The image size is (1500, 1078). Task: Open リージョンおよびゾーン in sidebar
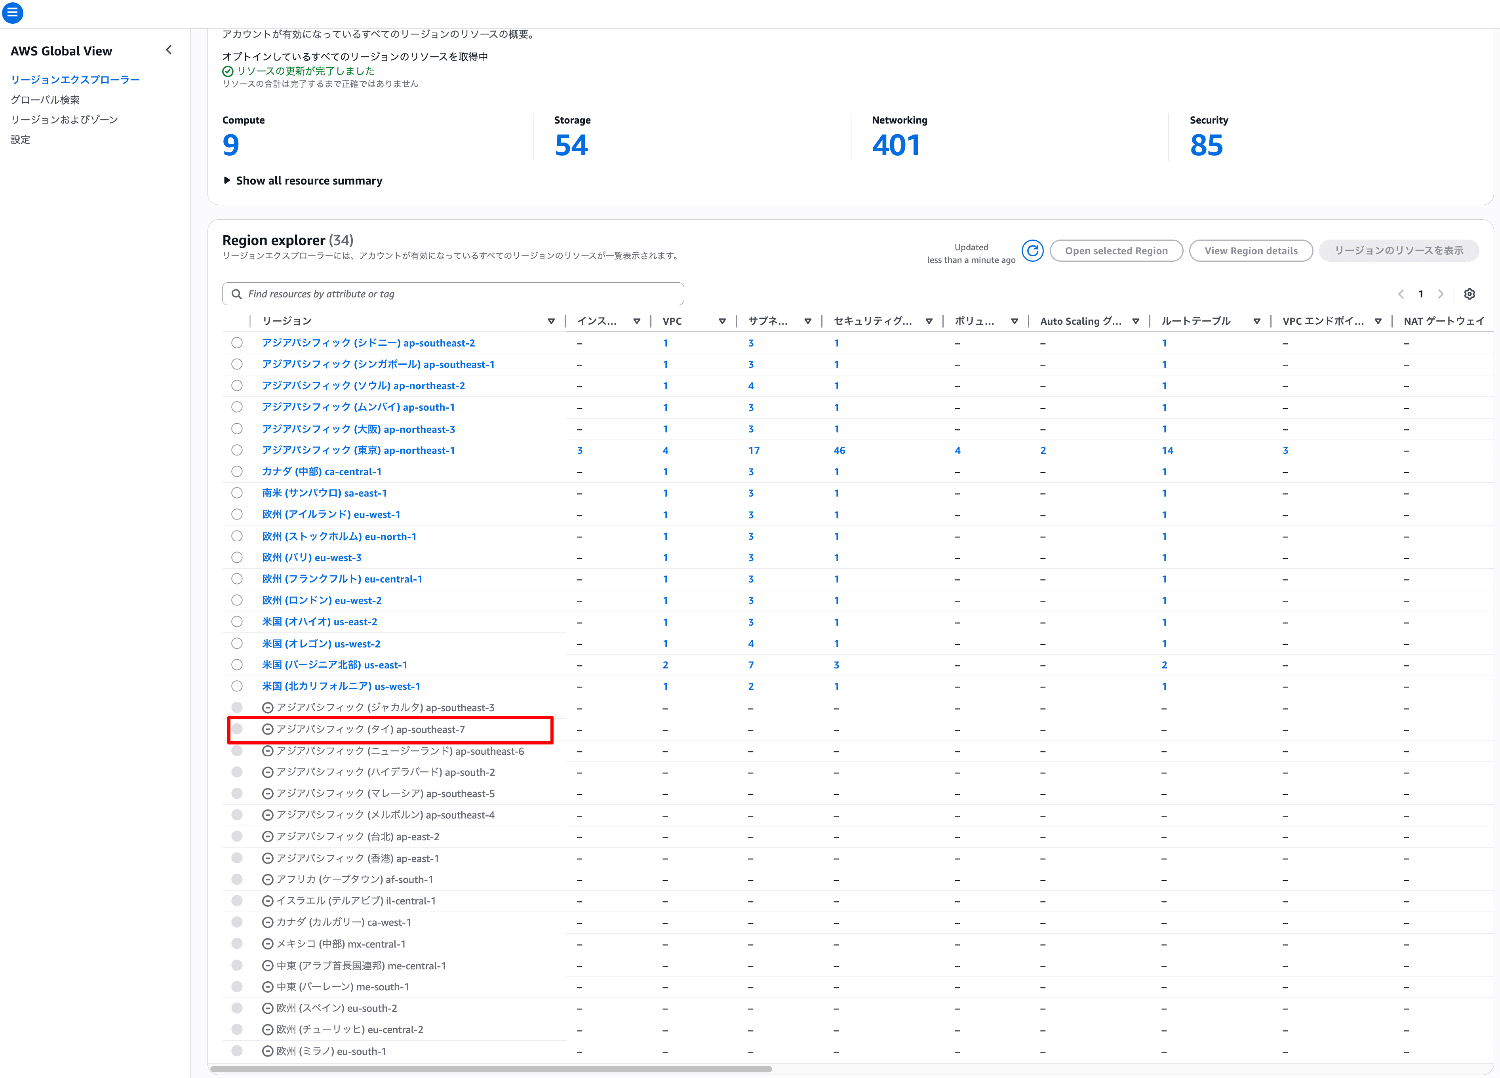(x=64, y=120)
